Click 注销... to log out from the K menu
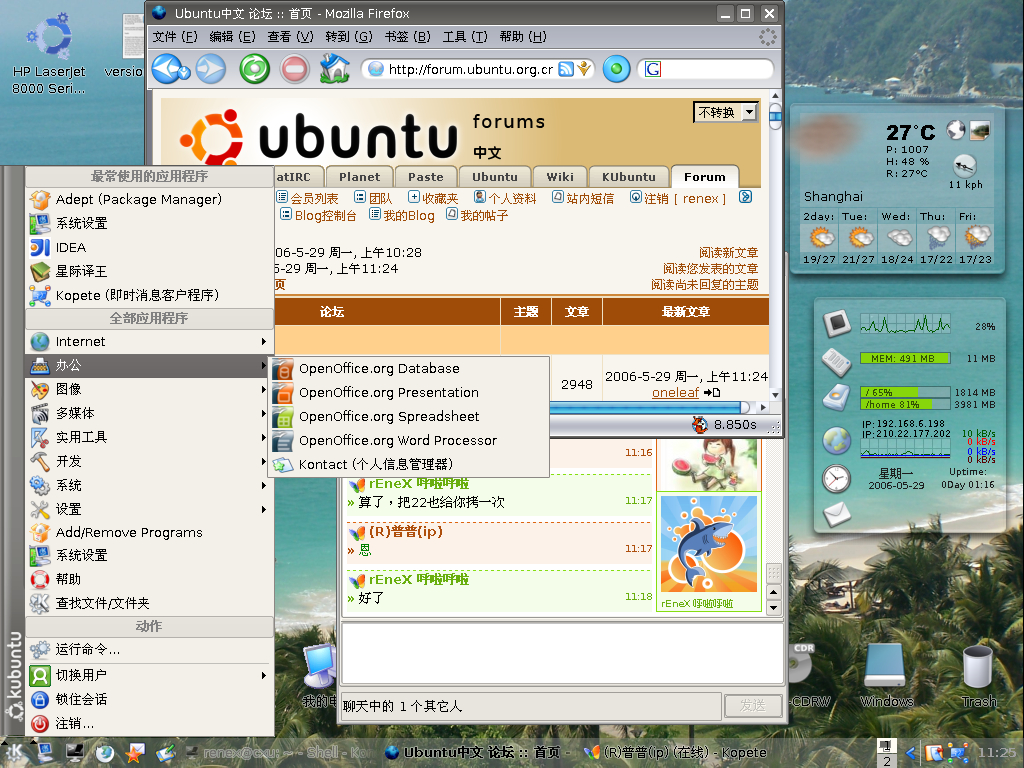This screenshot has height=768, width=1024. click(x=149, y=724)
